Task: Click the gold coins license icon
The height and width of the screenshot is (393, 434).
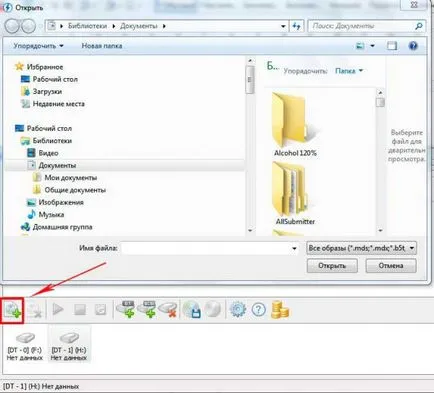Action: pos(280,310)
